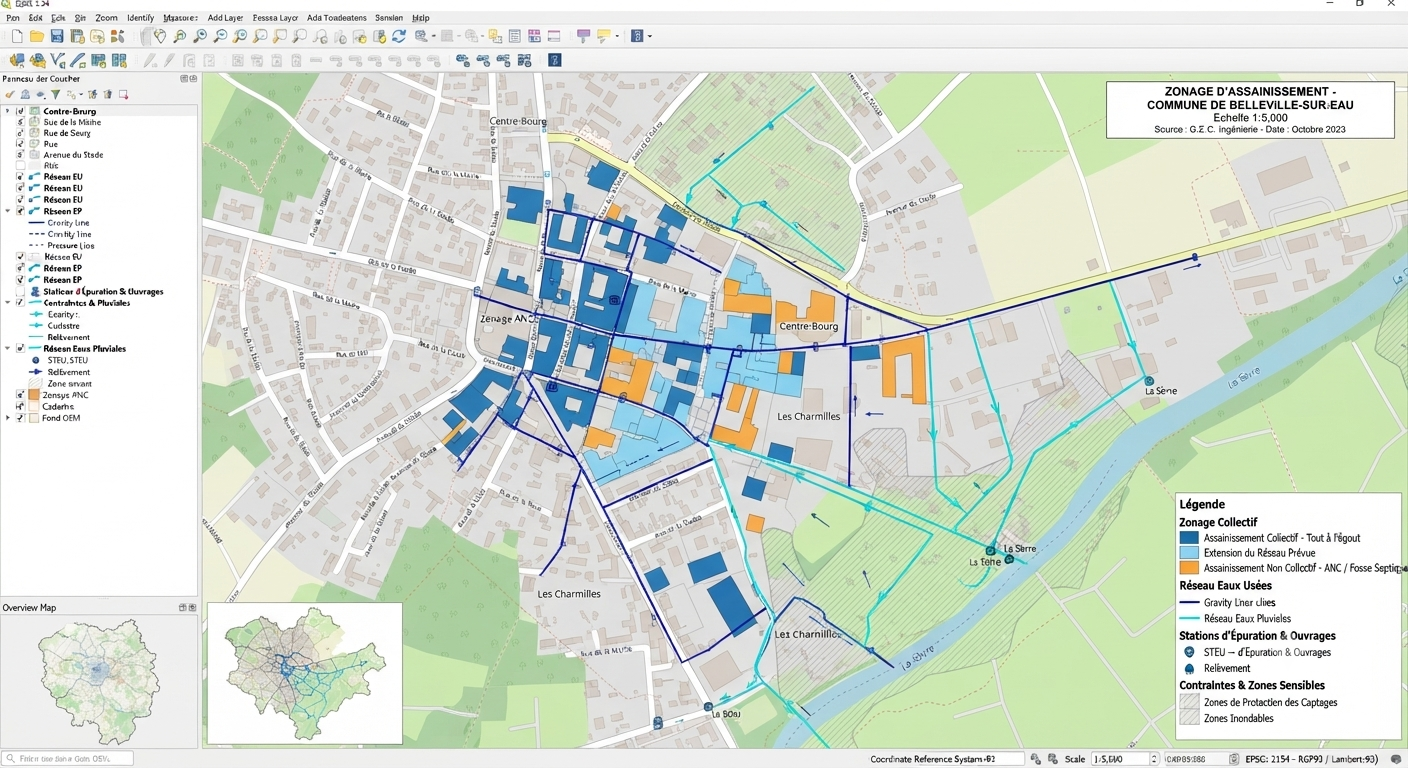Screen dimensions: 1408x768
Task: Toggle Arenue du Stade layer checkbox
Action: pos(21,155)
